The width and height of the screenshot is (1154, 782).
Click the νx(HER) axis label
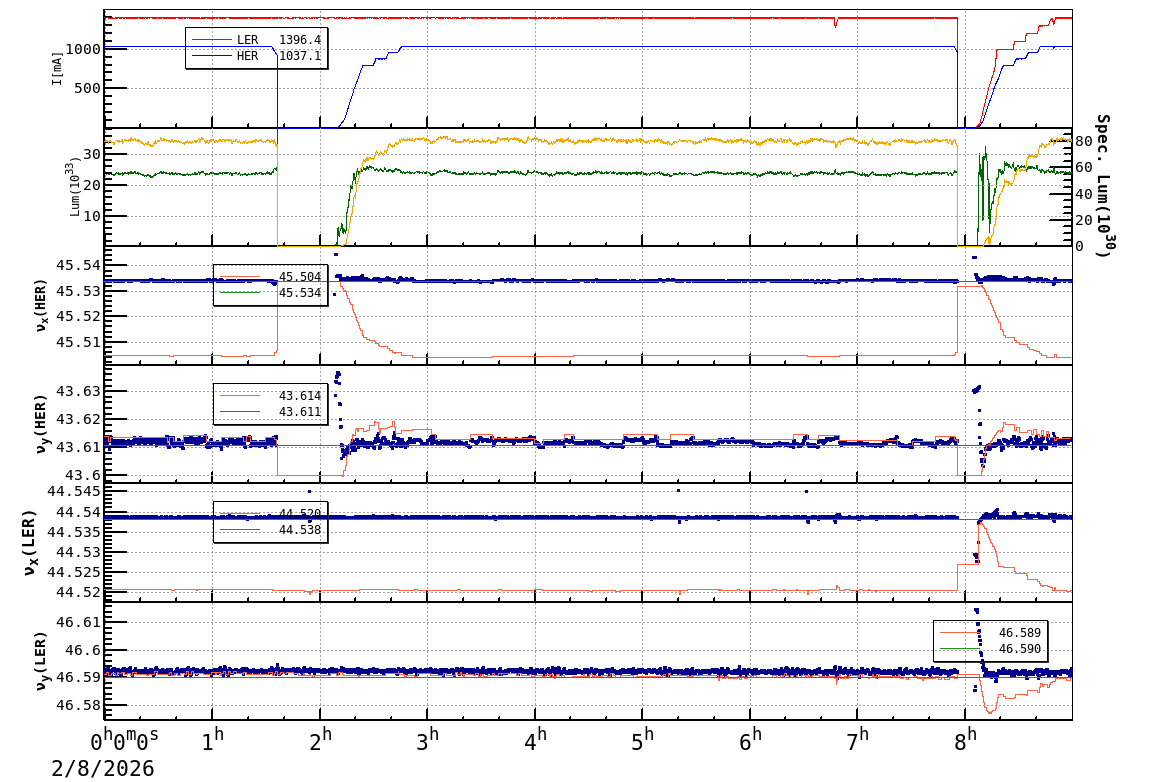pyautogui.click(x=40, y=305)
